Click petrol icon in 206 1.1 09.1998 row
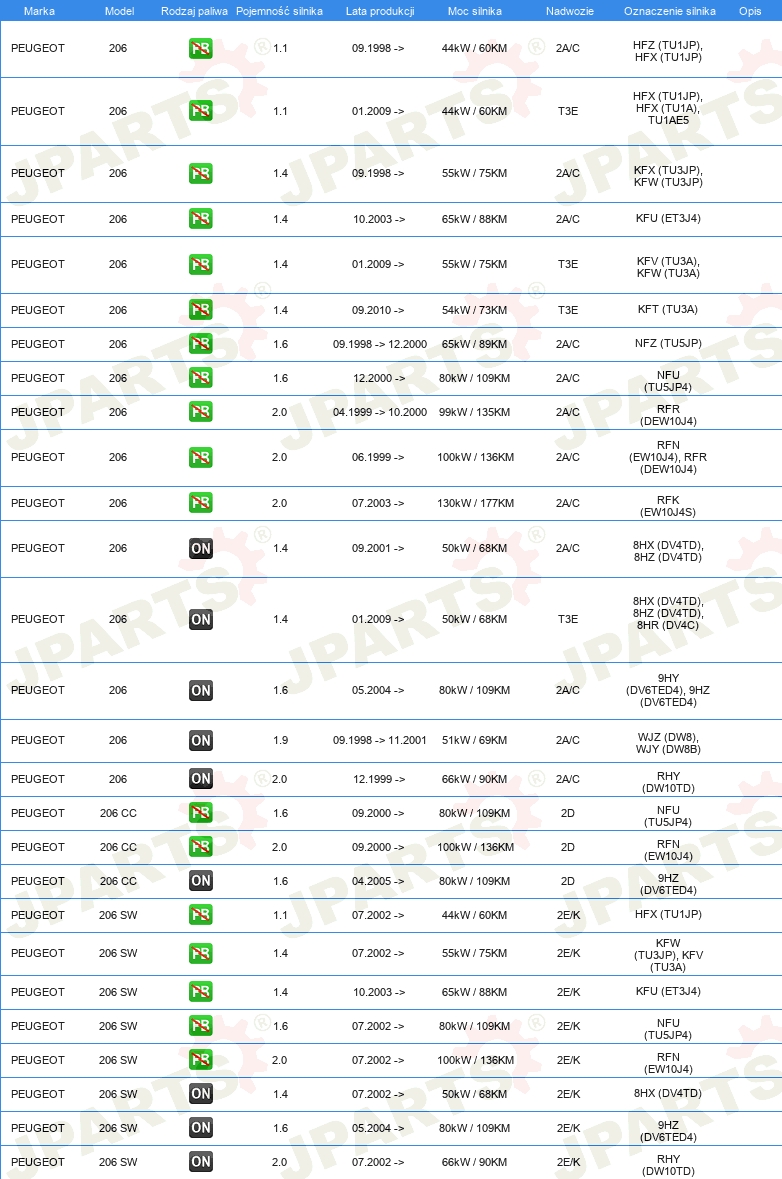The image size is (782, 1179). 201,49
